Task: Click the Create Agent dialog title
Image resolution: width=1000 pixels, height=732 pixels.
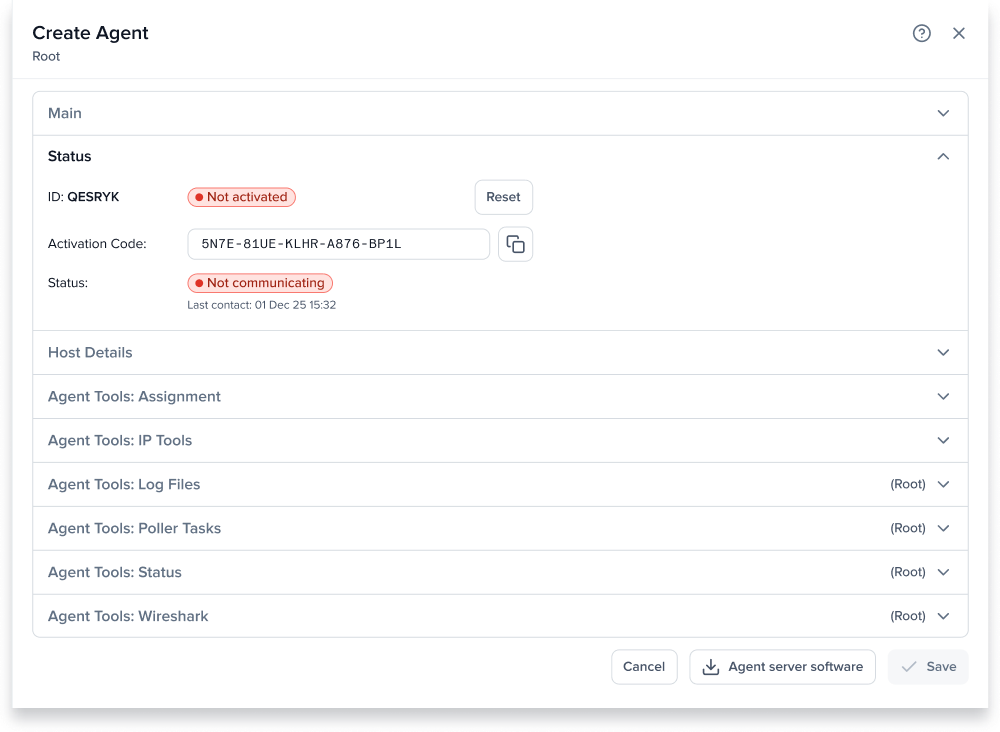Action: (x=90, y=33)
